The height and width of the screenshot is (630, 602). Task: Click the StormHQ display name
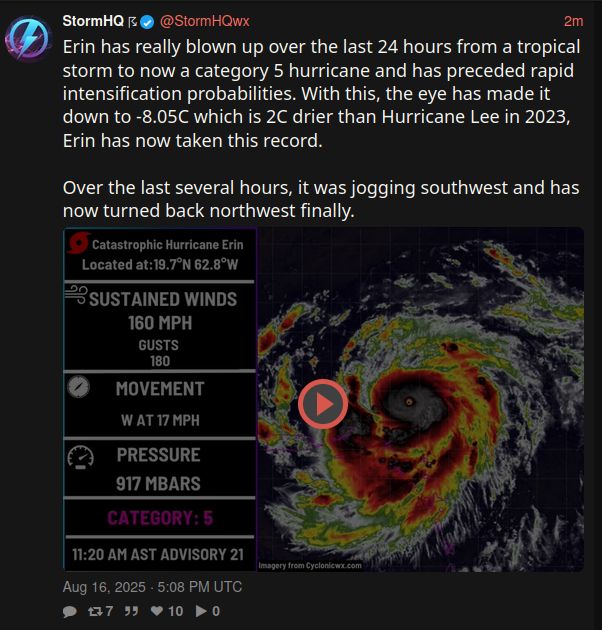point(93,21)
